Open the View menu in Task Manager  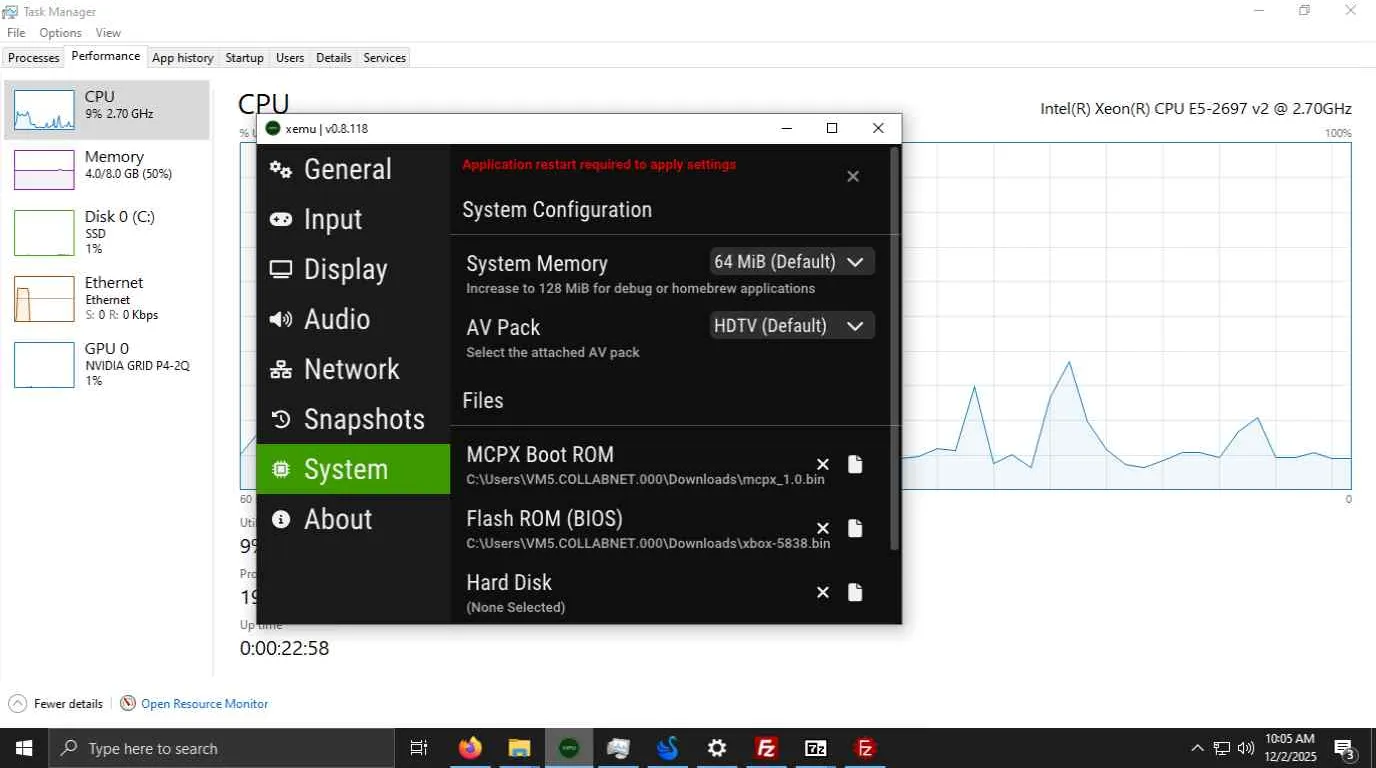(108, 33)
